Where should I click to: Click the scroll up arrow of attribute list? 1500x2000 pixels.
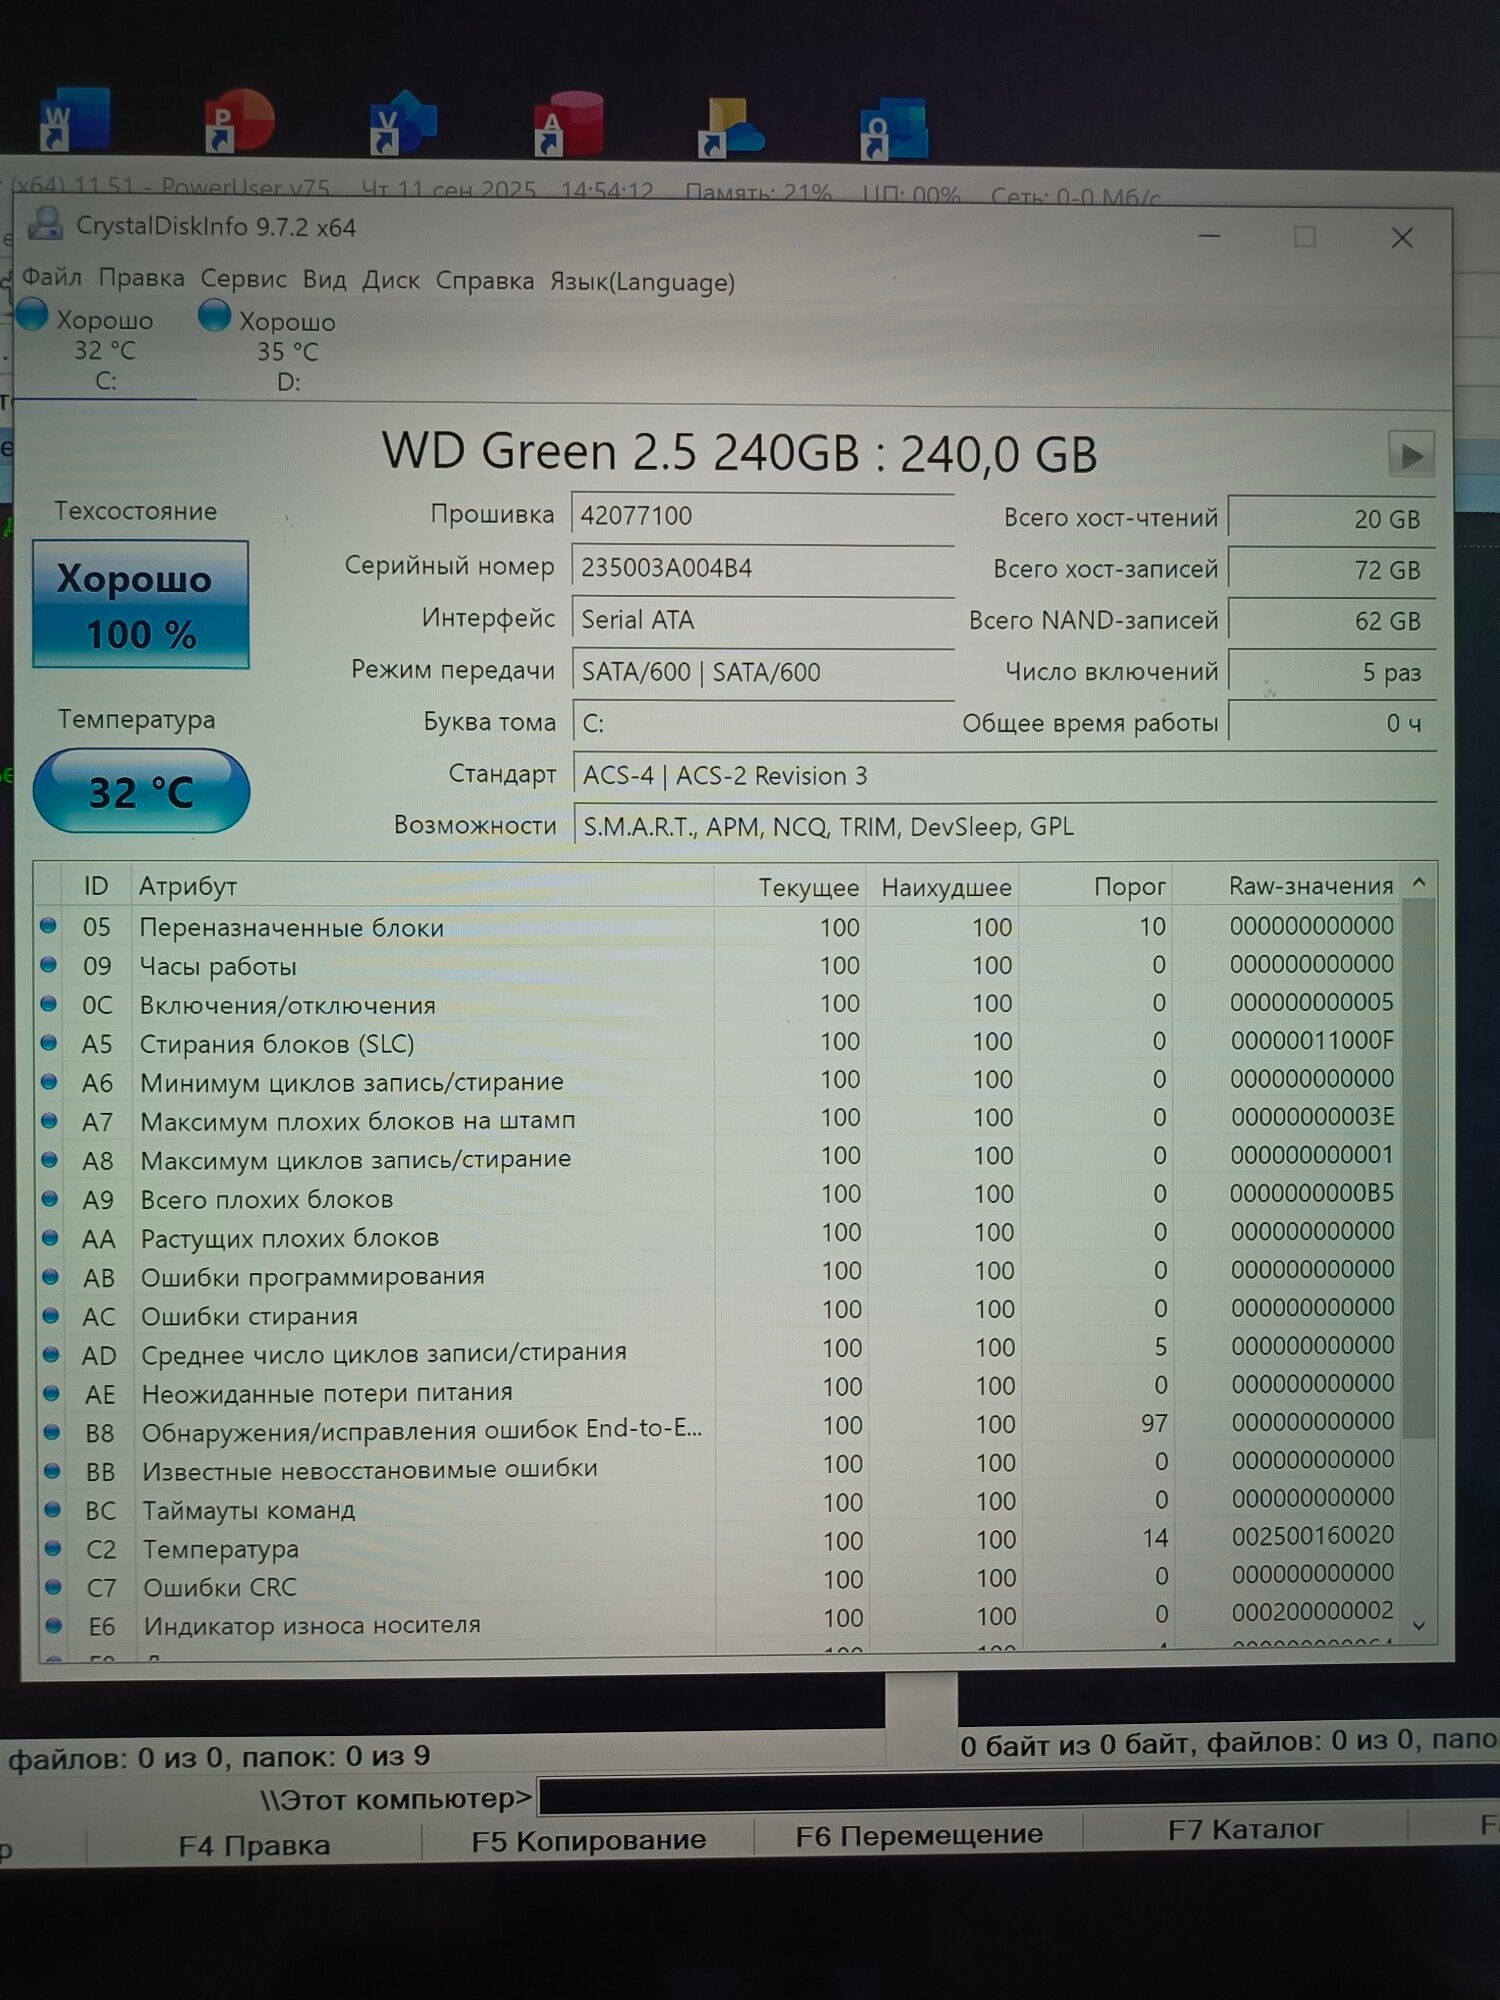pos(1418,882)
